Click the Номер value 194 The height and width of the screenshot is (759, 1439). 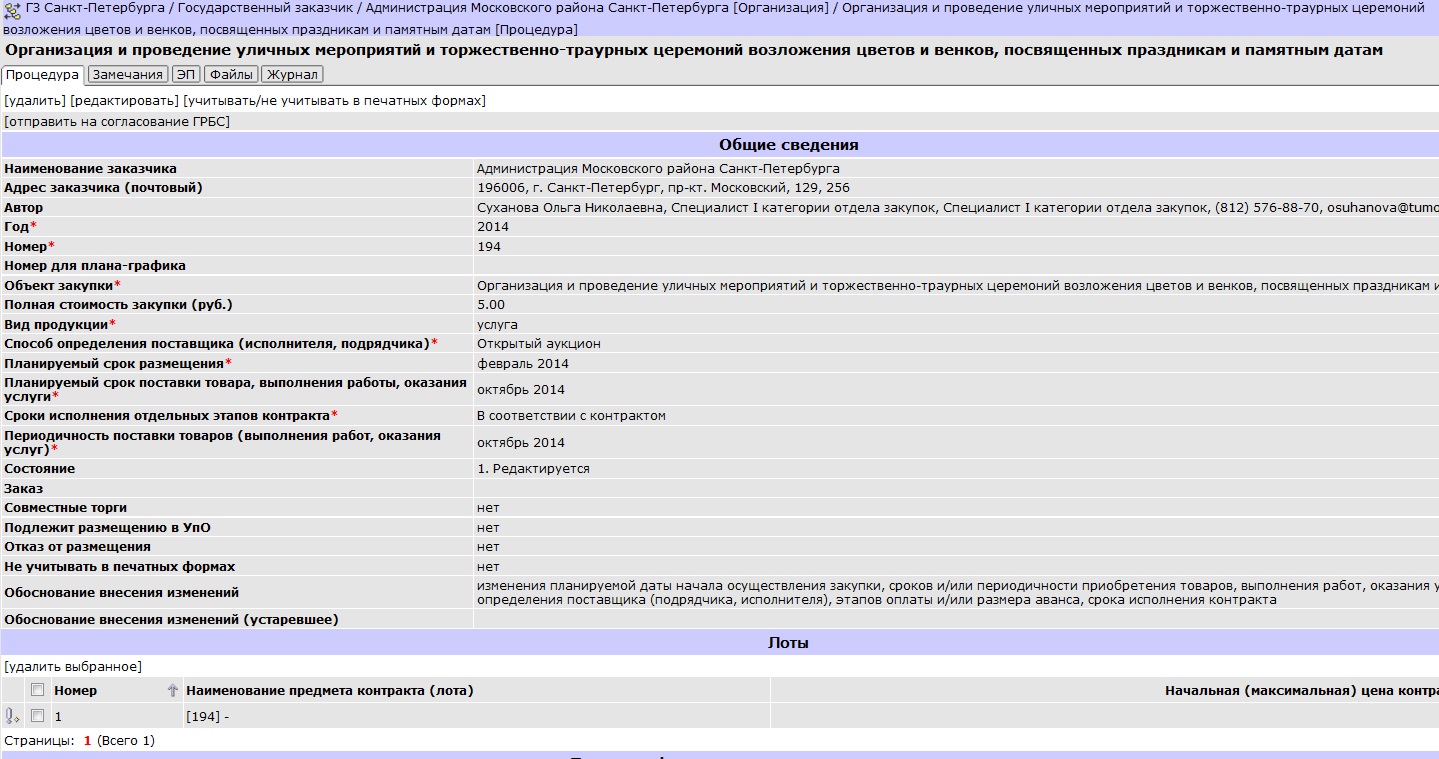(489, 246)
